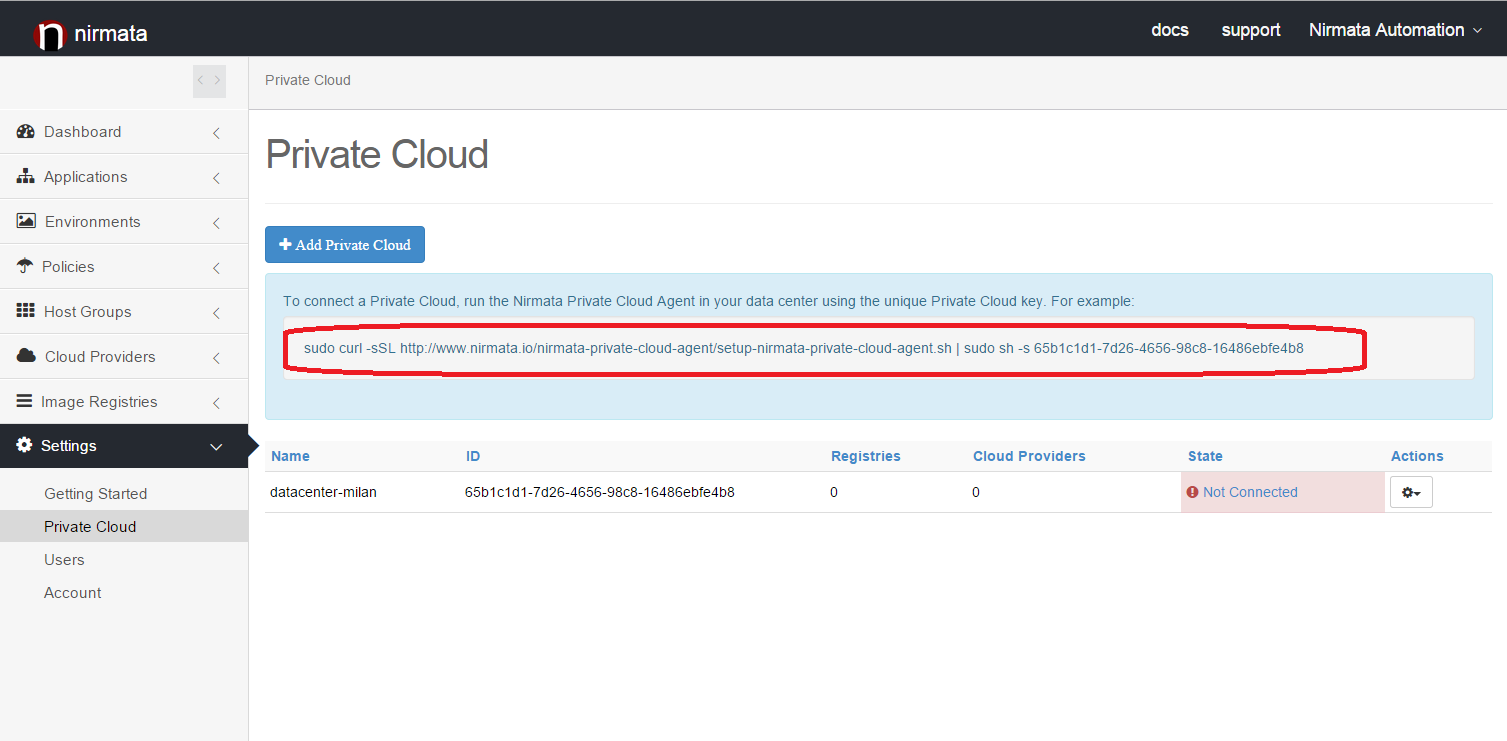Click the datacenter-milan name cell

323,492
